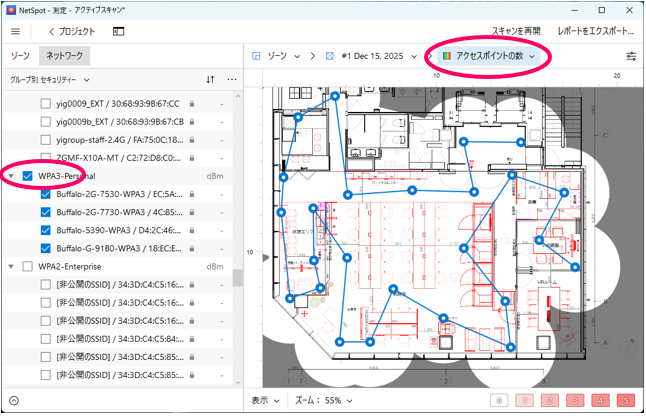646x416 pixels.
Task: Switch to the ゾーン tab
Action: point(22,57)
